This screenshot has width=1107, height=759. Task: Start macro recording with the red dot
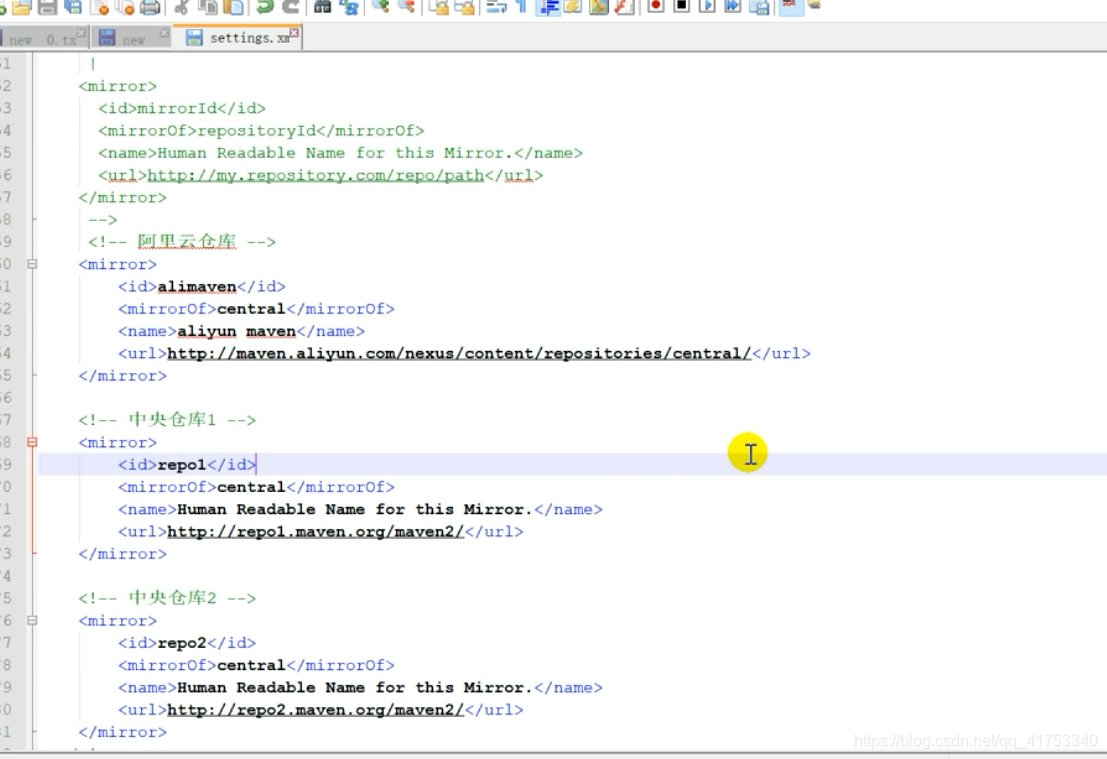[656, 7]
